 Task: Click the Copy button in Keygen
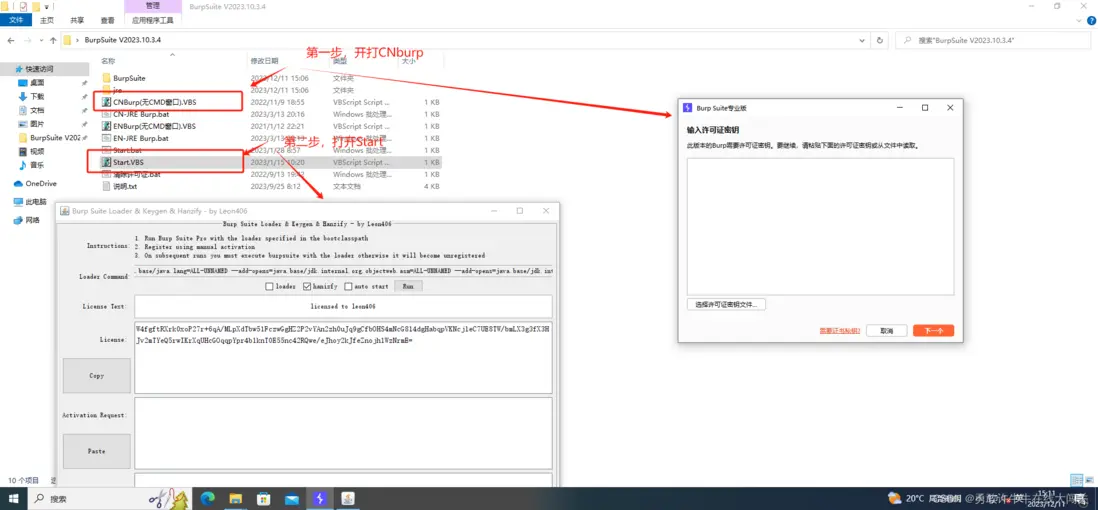(x=97, y=375)
